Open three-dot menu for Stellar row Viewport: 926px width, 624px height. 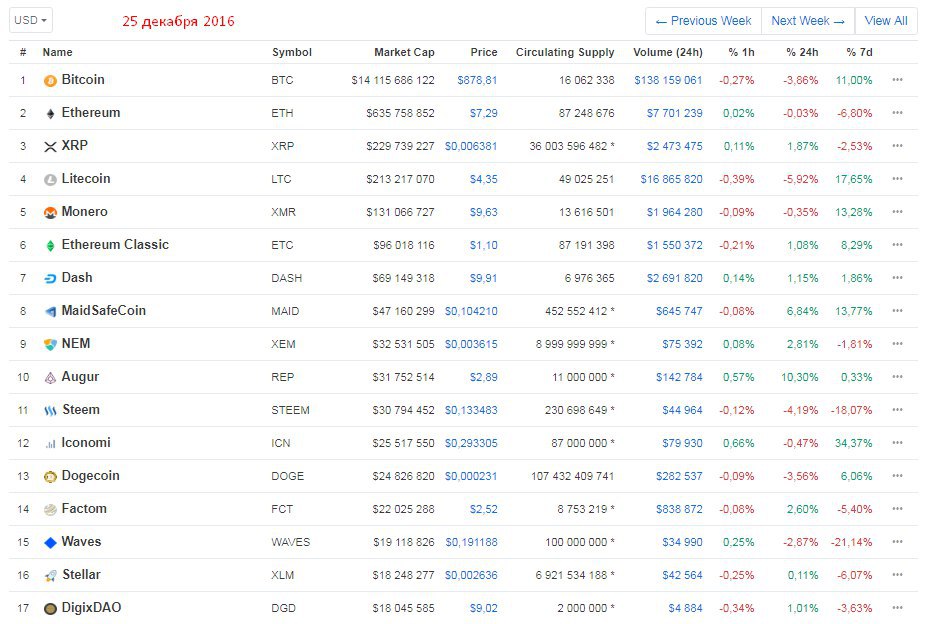click(x=898, y=574)
